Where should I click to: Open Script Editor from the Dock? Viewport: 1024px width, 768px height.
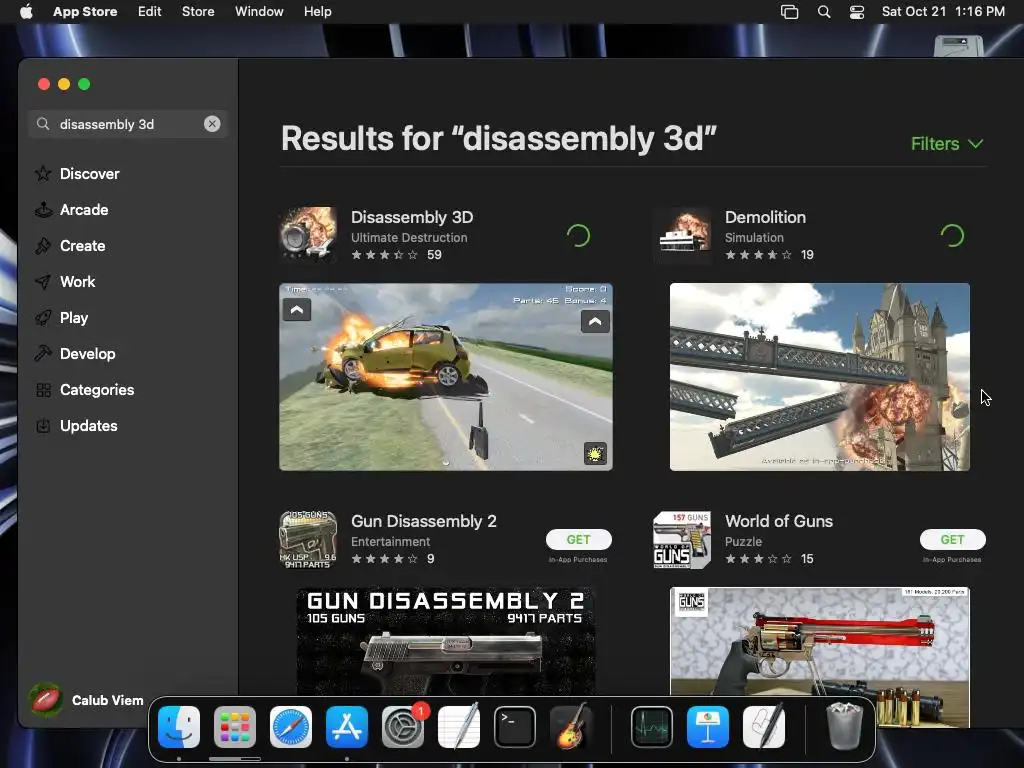point(764,727)
